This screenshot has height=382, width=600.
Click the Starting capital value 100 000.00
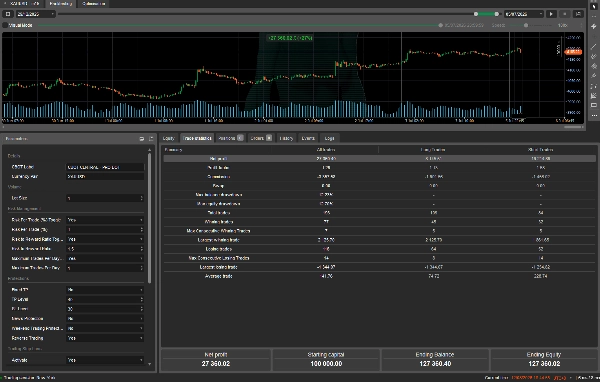(326, 364)
